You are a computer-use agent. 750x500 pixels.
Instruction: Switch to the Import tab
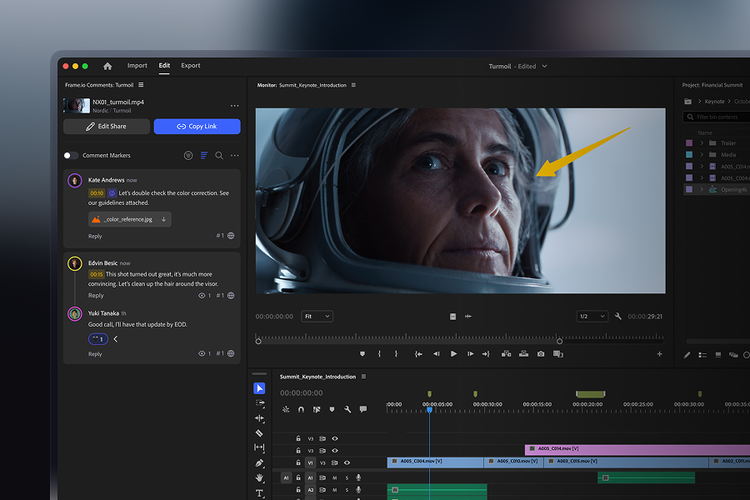[x=137, y=66]
